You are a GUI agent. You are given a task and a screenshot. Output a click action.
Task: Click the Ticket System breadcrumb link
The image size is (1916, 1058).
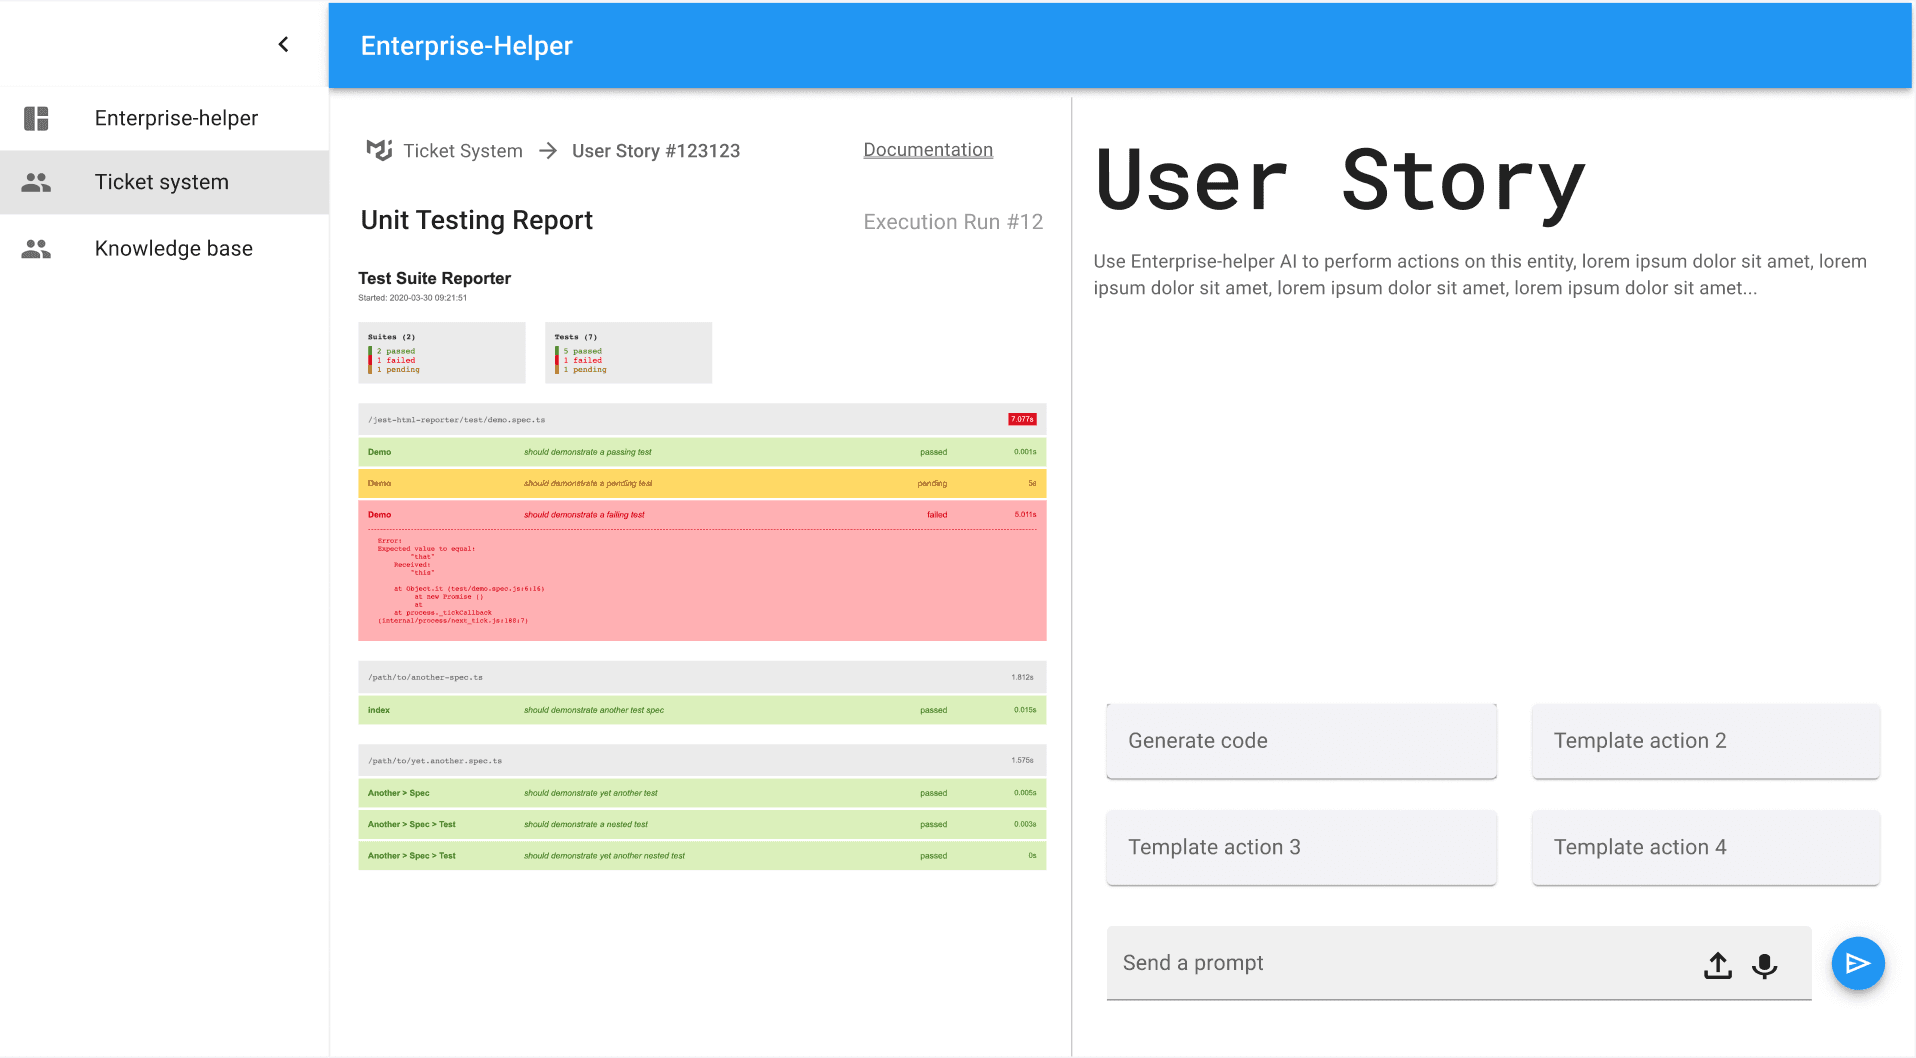(x=462, y=151)
